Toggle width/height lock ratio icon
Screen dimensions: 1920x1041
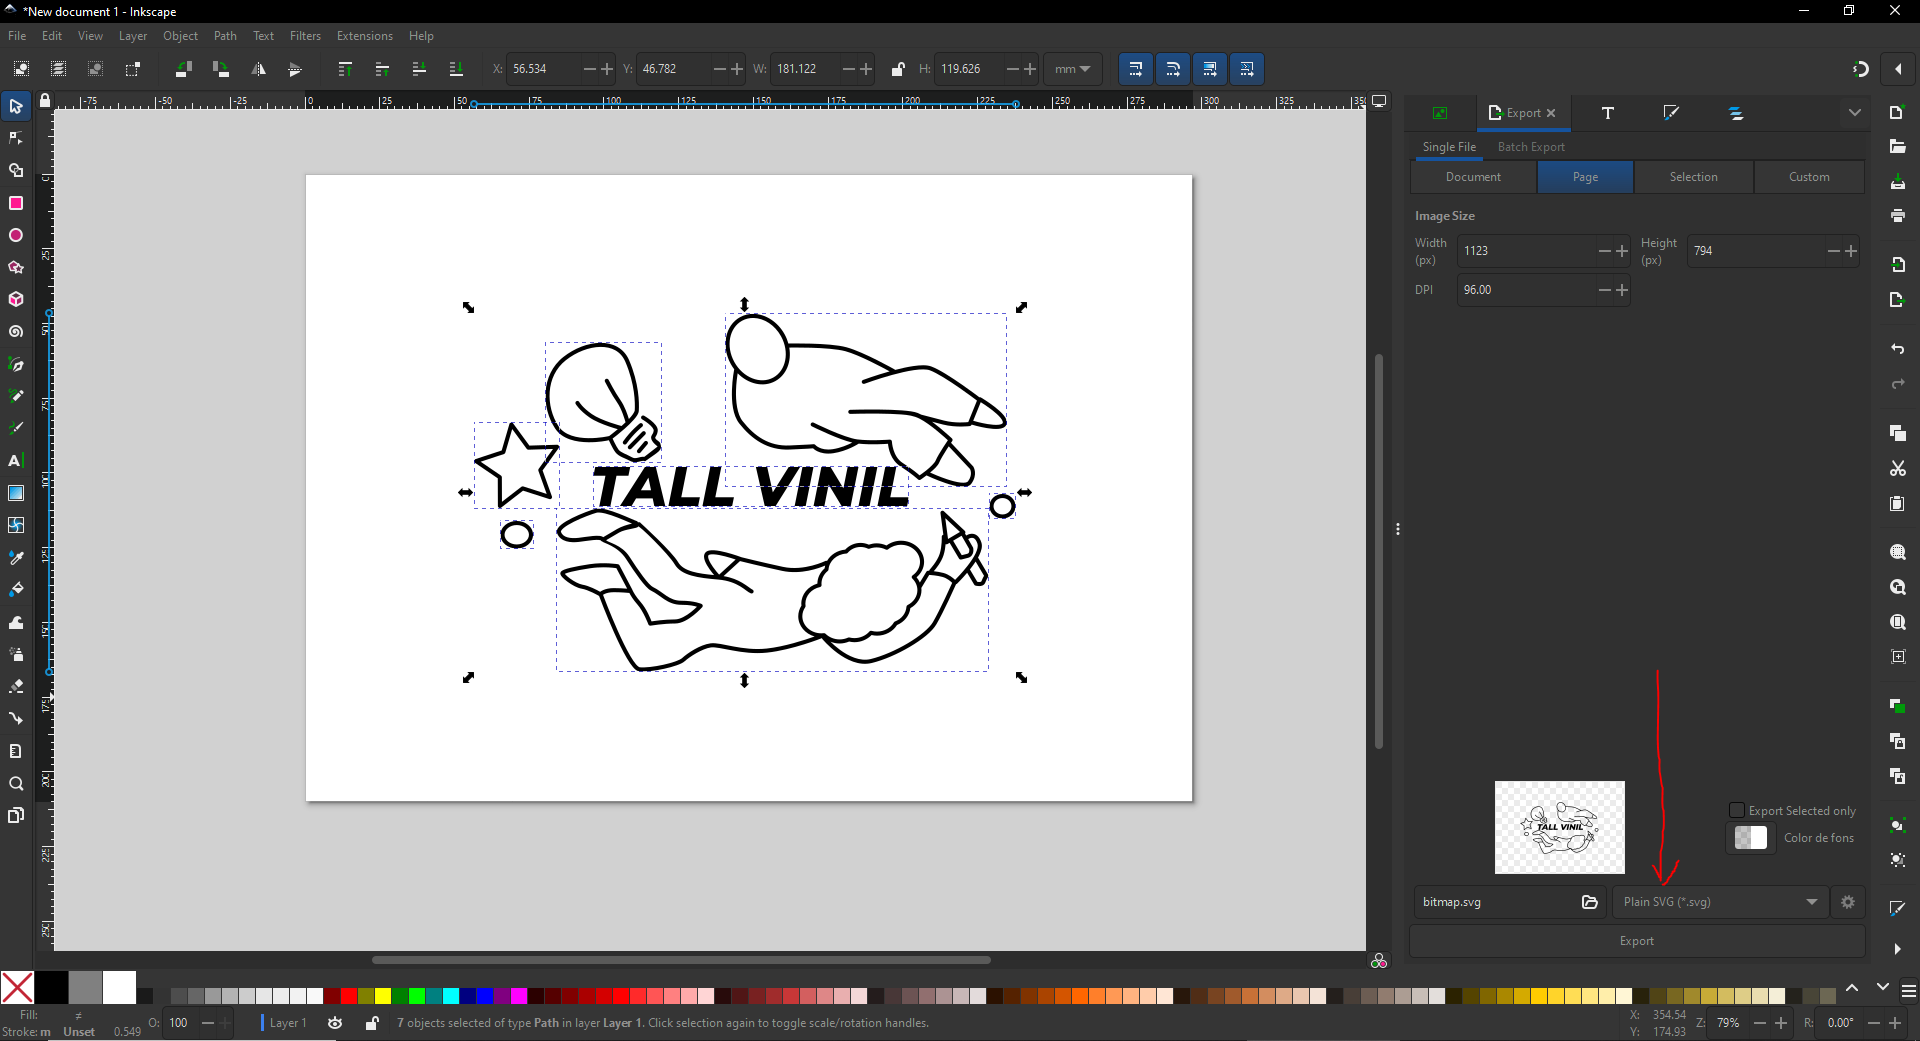(x=898, y=69)
